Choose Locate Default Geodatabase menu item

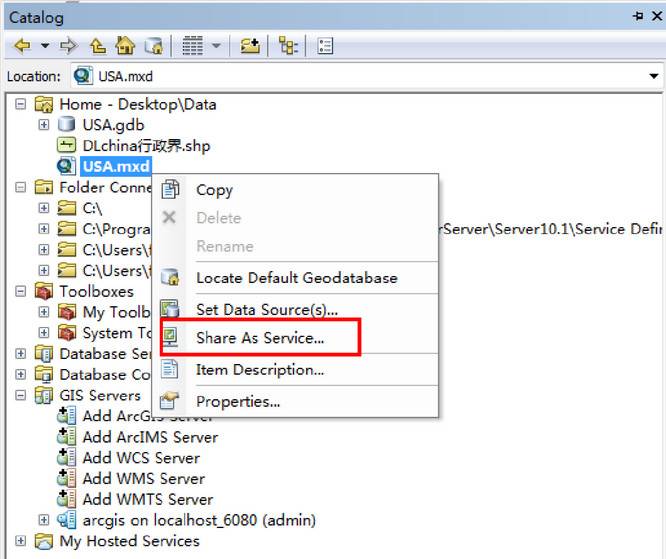click(295, 278)
